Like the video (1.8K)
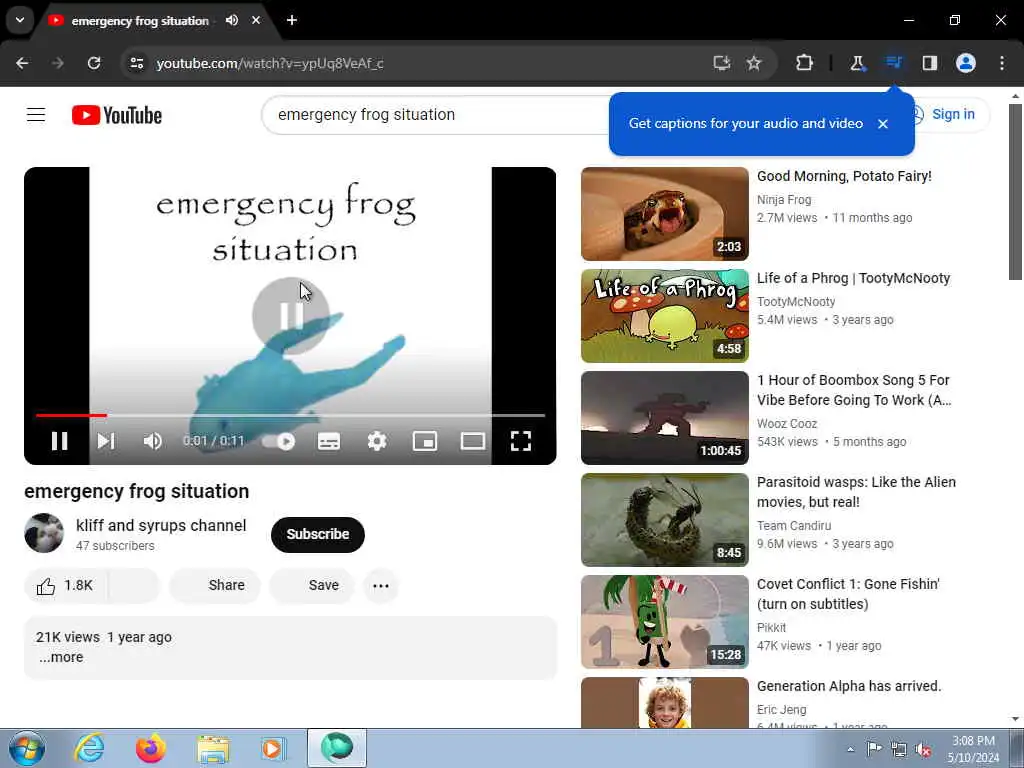The image size is (1024, 768). [x=65, y=586]
